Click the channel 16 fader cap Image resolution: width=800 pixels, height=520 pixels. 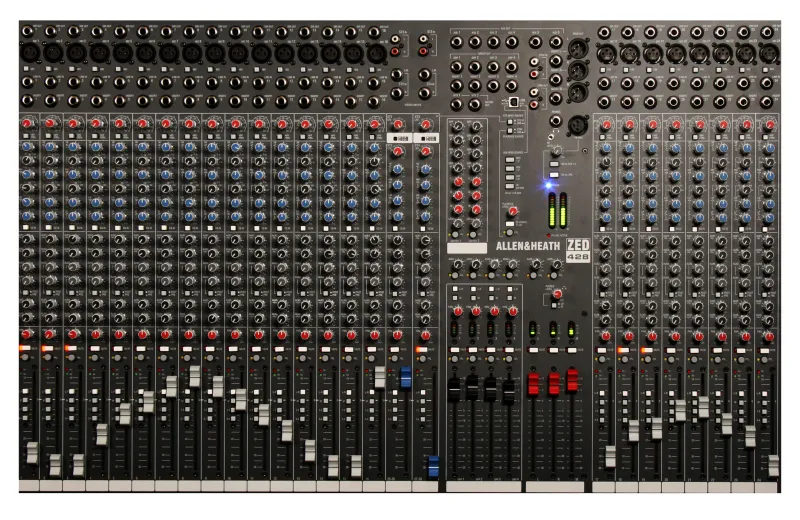coord(380,377)
